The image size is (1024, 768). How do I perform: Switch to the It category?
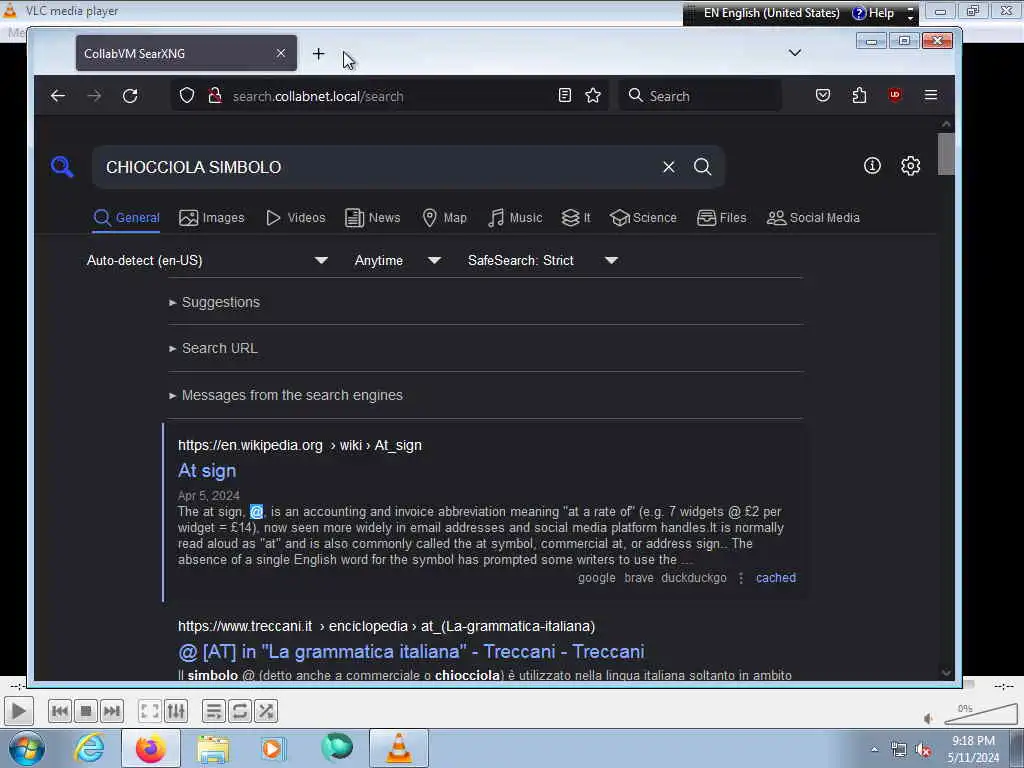click(x=575, y=217)
